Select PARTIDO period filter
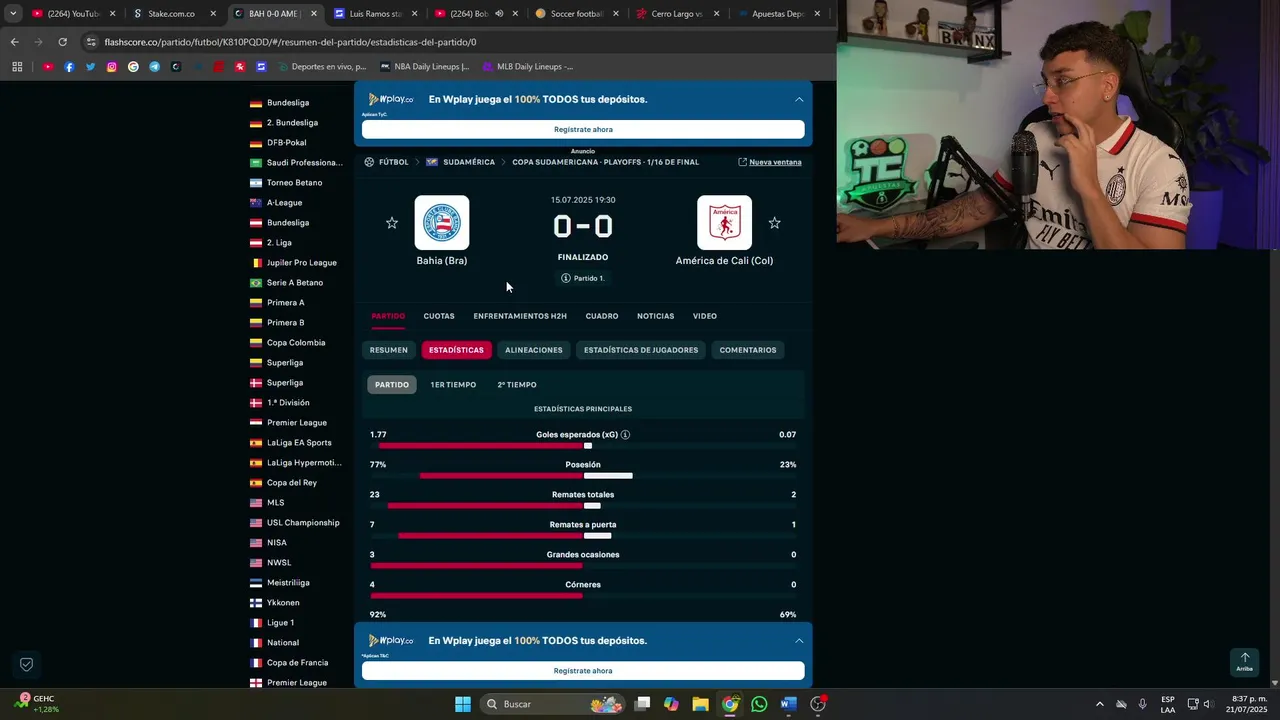 point(392,385)
